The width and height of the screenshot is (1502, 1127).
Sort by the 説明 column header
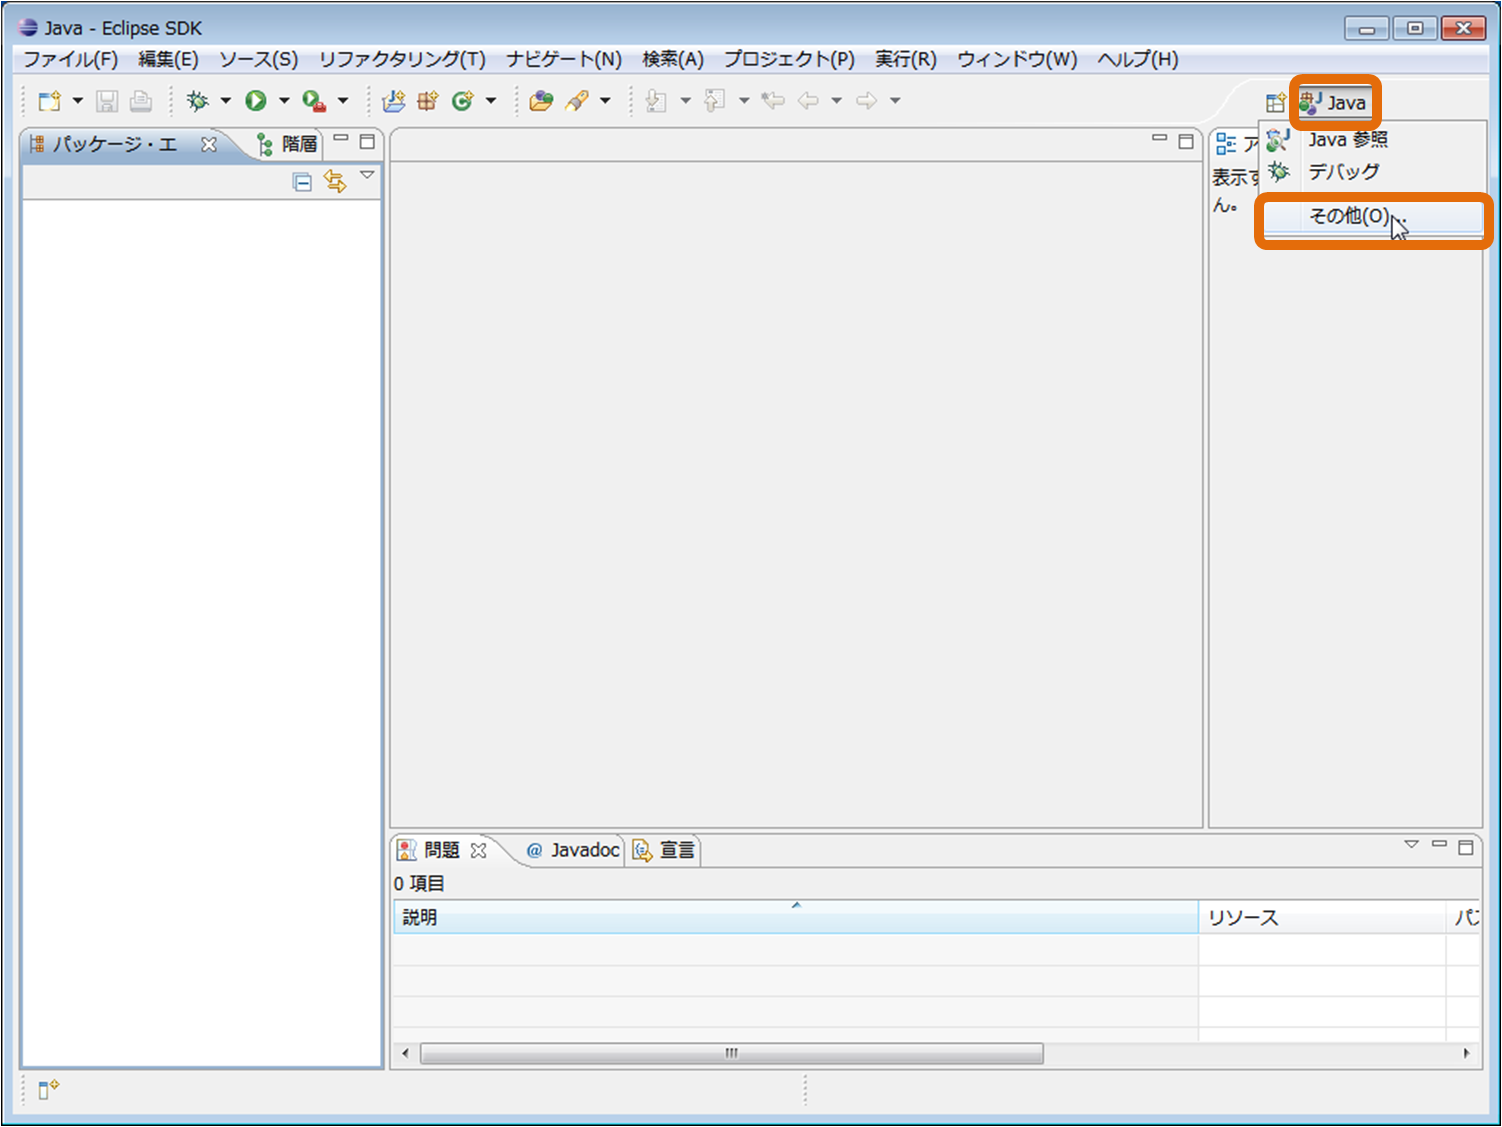point(796,917)
